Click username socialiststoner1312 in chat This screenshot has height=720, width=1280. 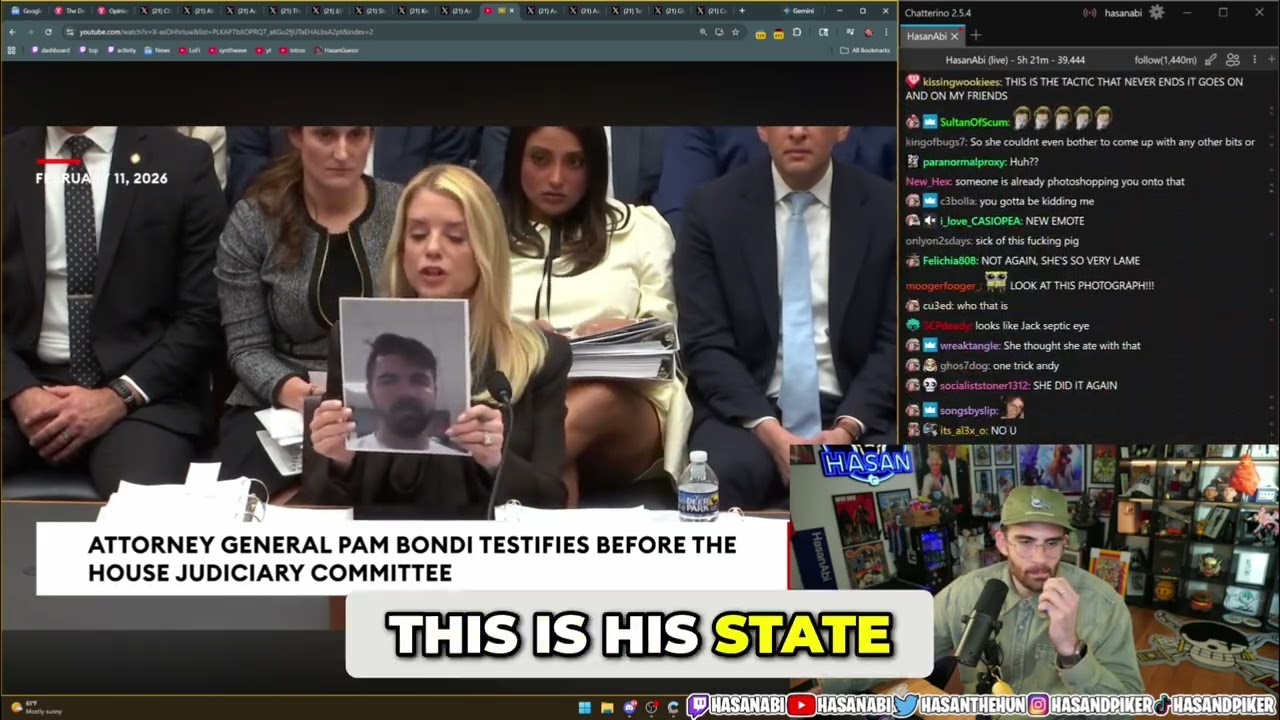pos(984,385)
